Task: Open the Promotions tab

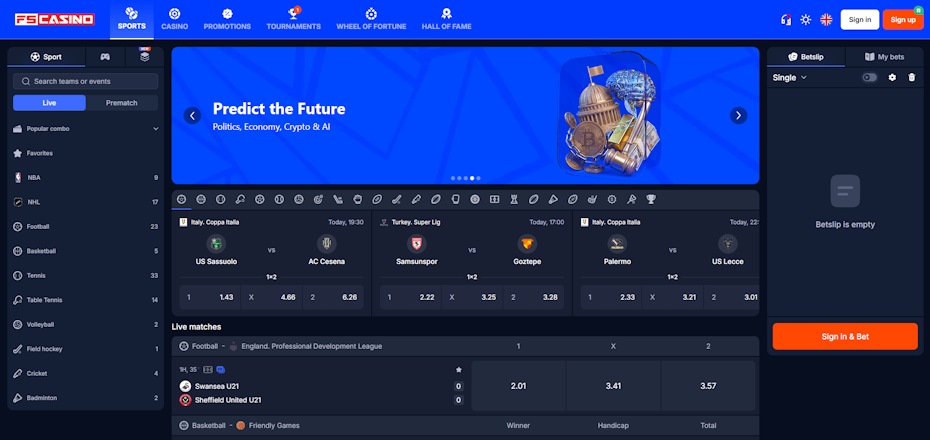Action: click(x=227, y=20)
